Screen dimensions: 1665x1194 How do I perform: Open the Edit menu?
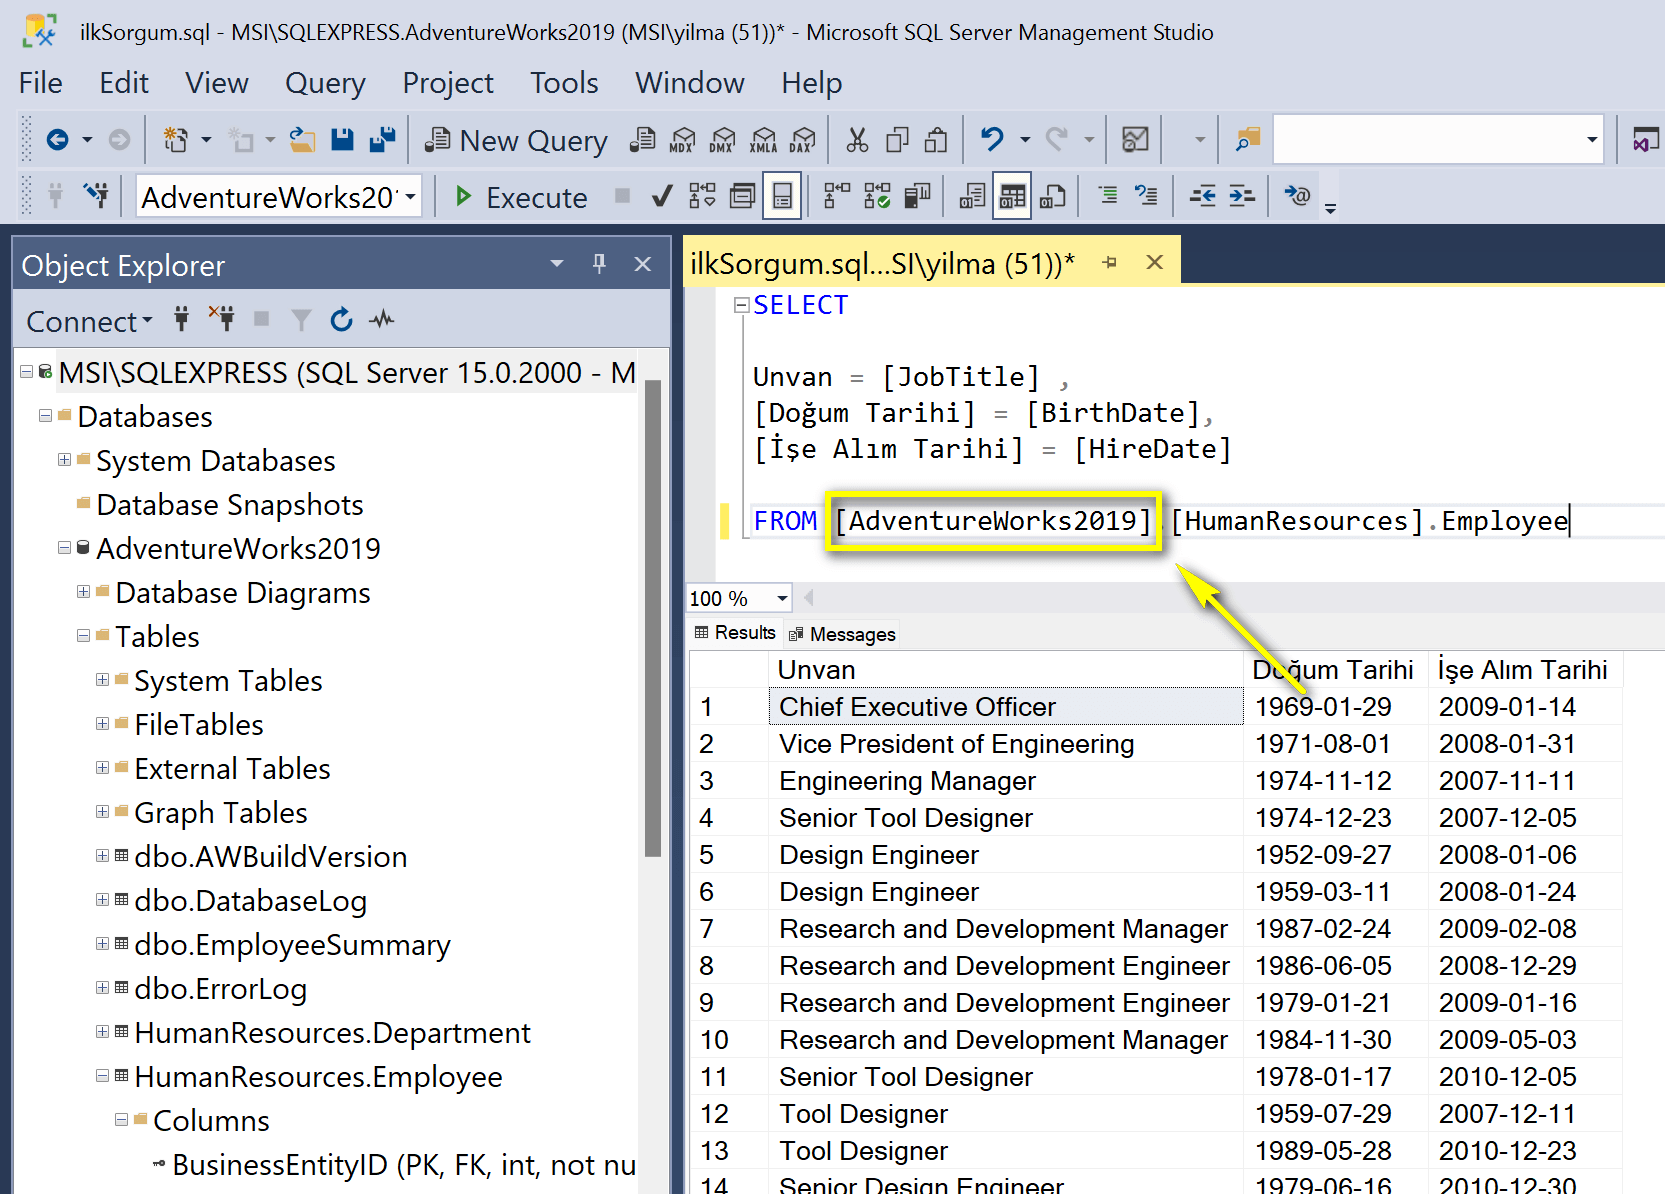point(124,83)
